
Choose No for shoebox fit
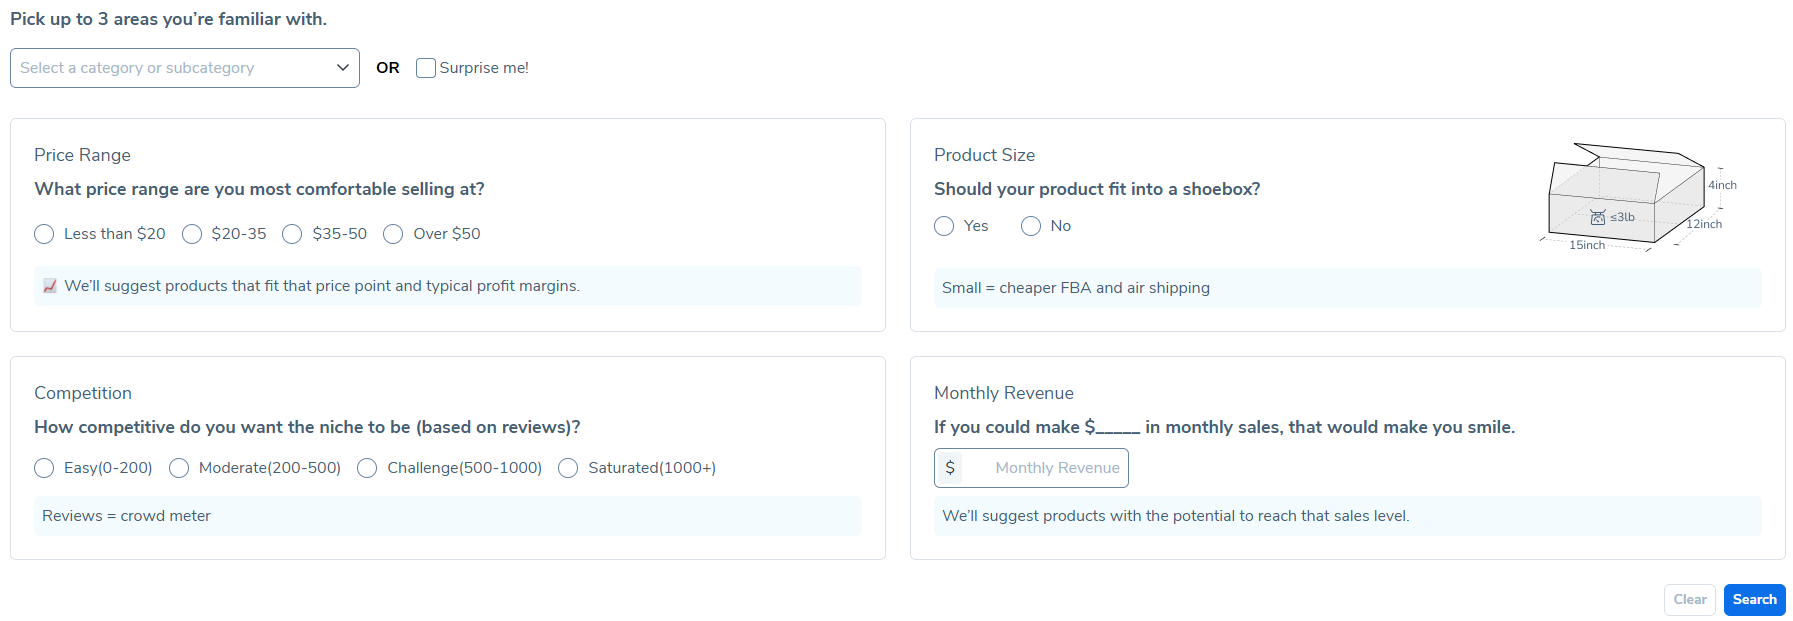1031,226
